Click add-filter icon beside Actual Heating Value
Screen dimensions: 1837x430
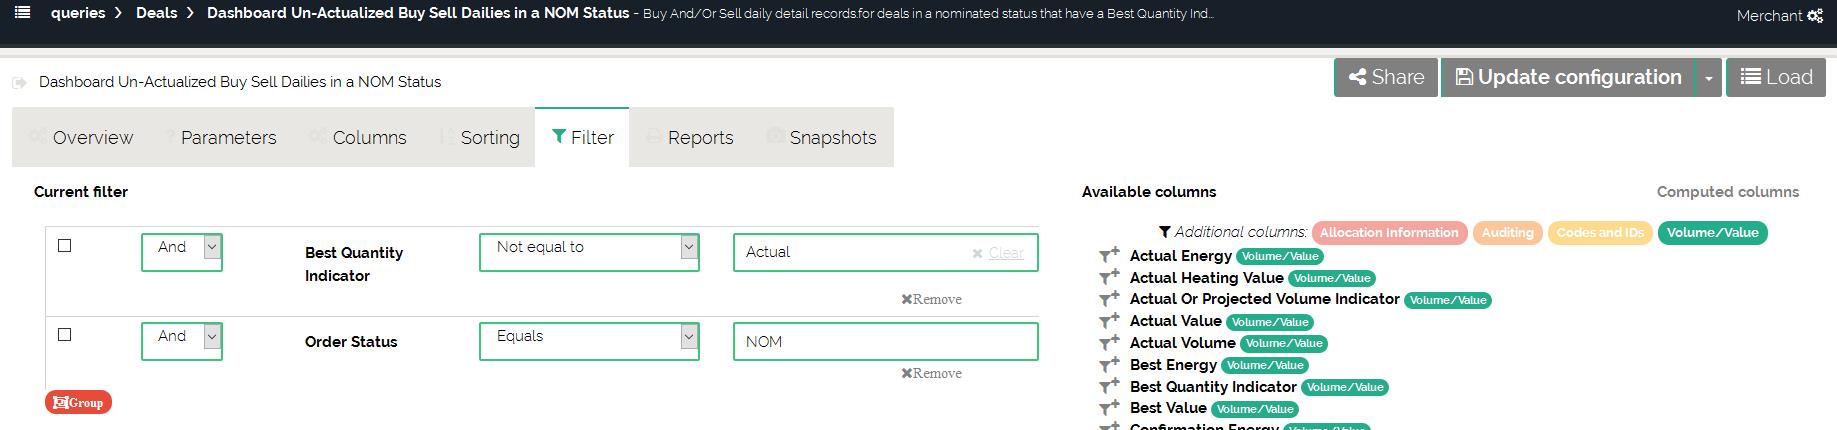1109,278
